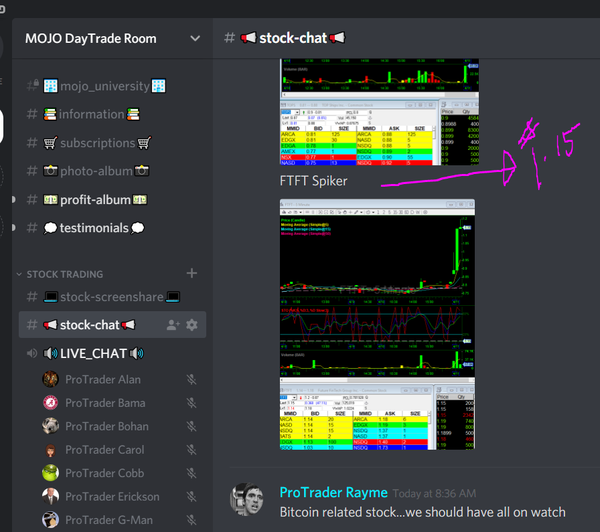Click ProTrader Rayme's avatar in chat
600x532 pixels.
[247, 500]
